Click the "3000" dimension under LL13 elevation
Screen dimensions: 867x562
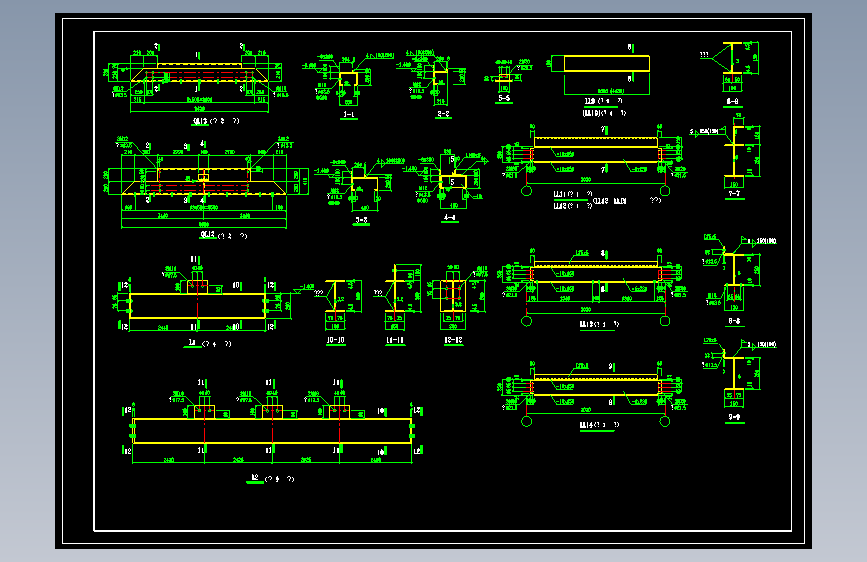tap(586, 310)
